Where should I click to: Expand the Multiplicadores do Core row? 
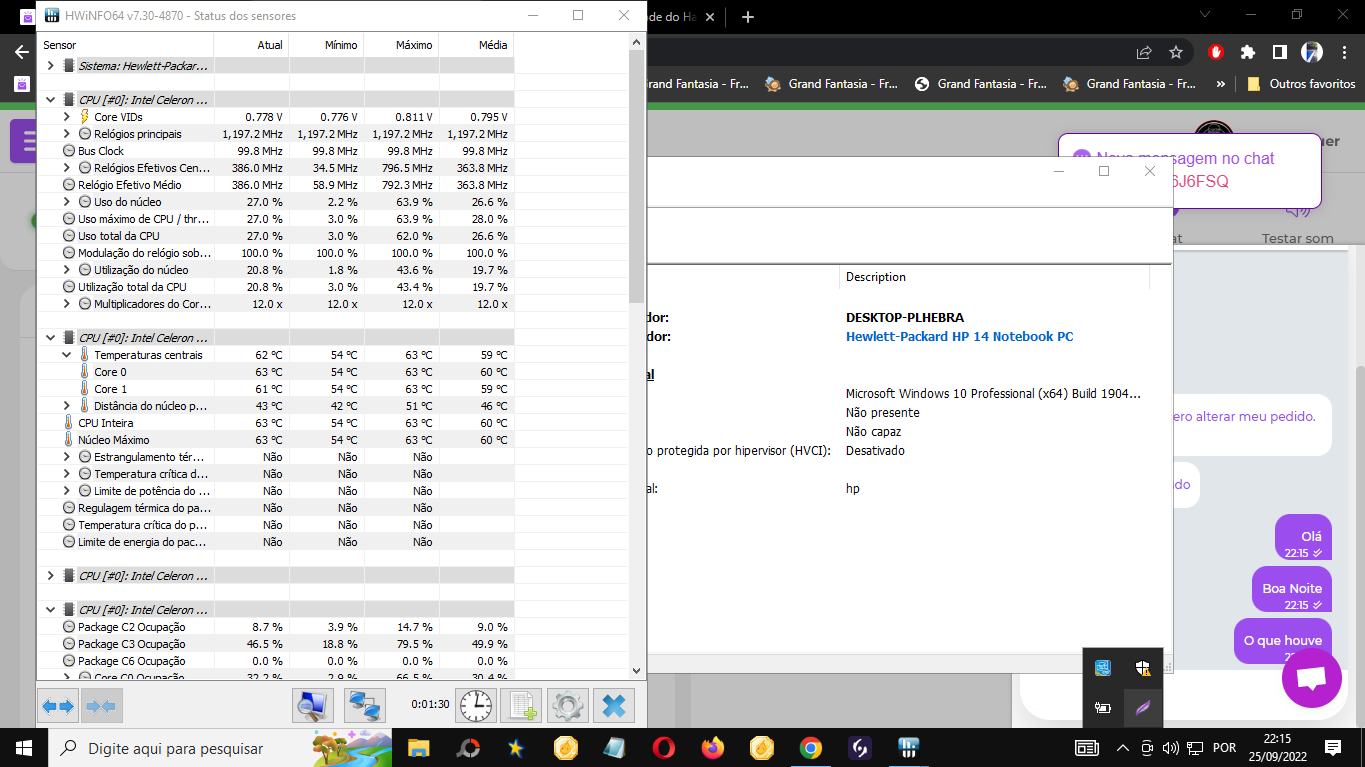pos(67,304)
